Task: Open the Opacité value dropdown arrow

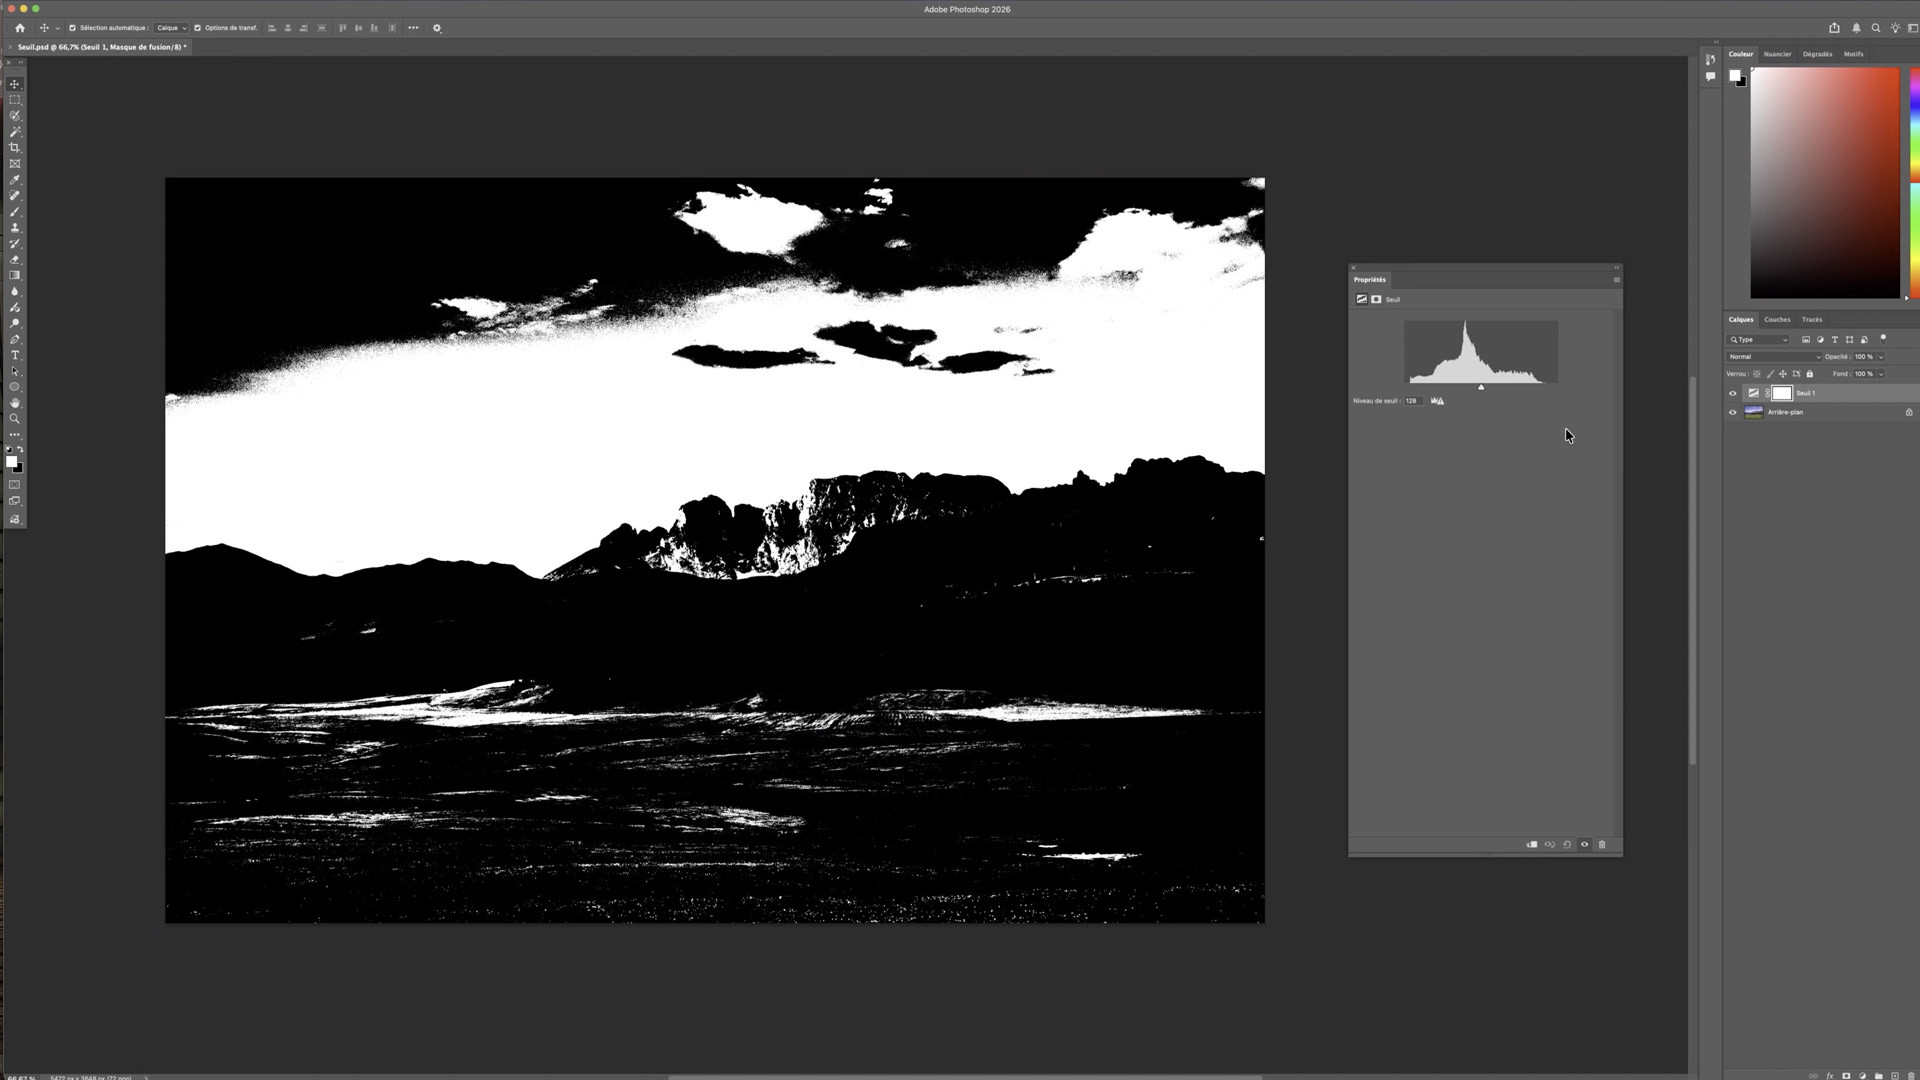Action: point(1881,357)
